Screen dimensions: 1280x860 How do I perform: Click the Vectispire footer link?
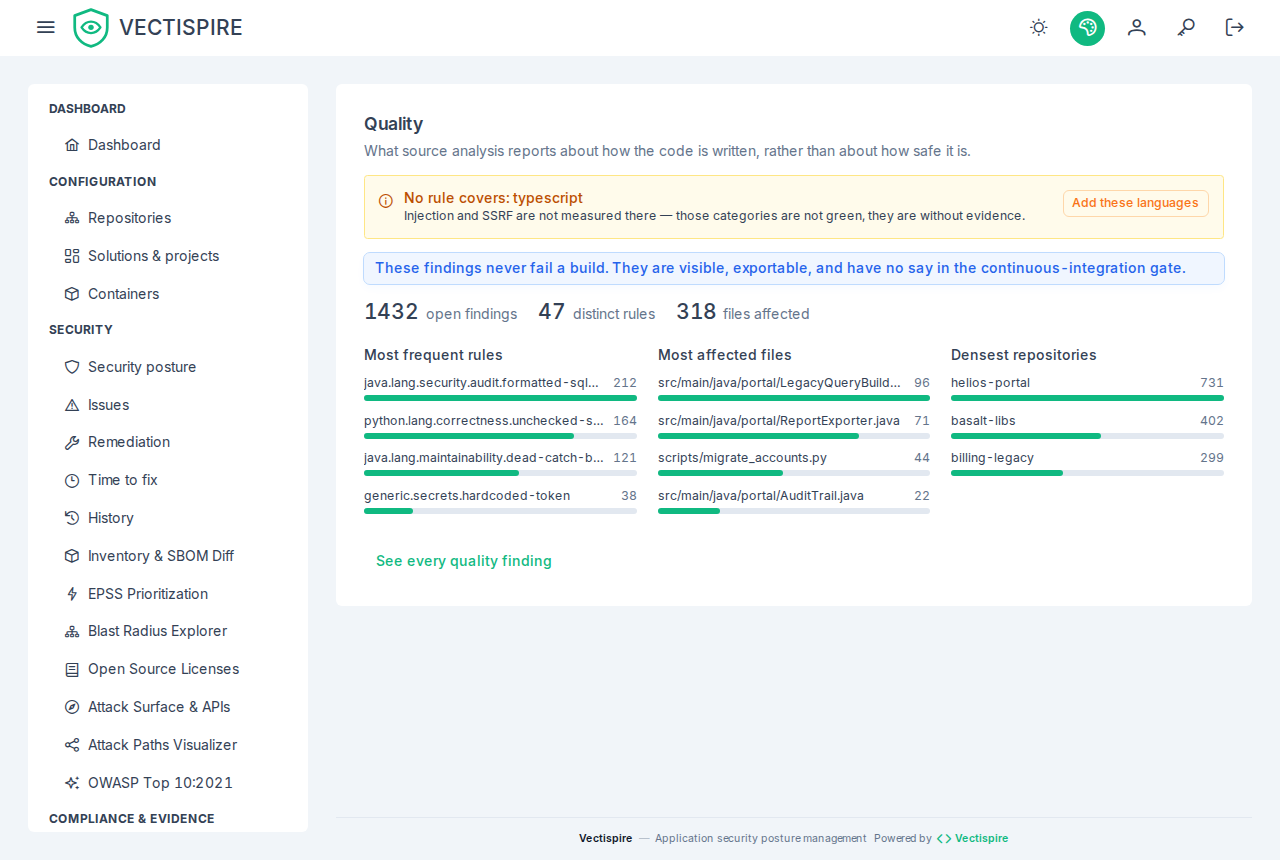coord(972,838)
